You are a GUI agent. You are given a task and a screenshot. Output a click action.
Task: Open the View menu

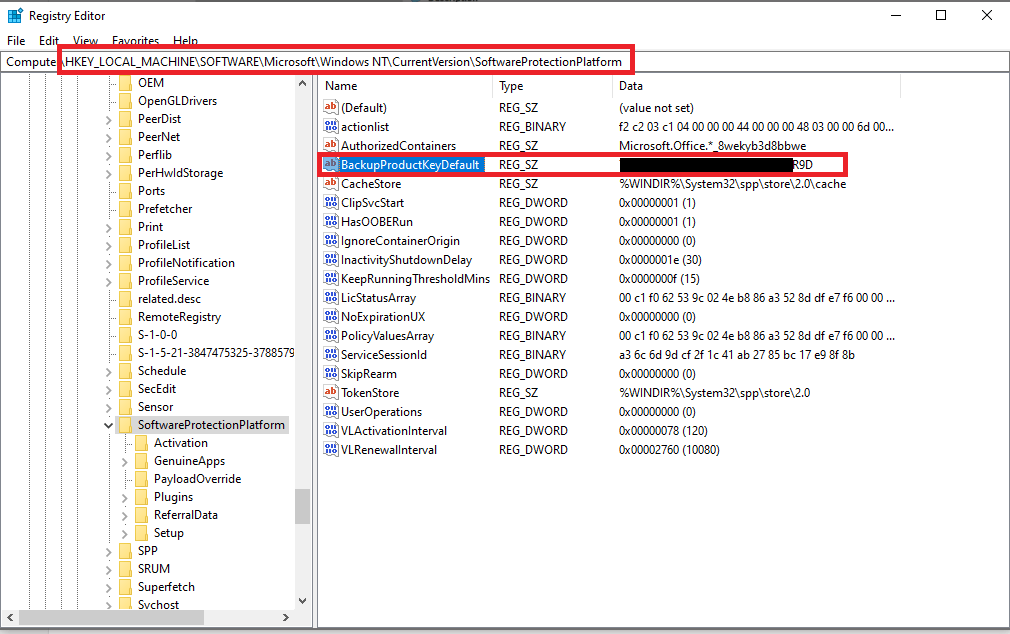(x=85, y=41)
